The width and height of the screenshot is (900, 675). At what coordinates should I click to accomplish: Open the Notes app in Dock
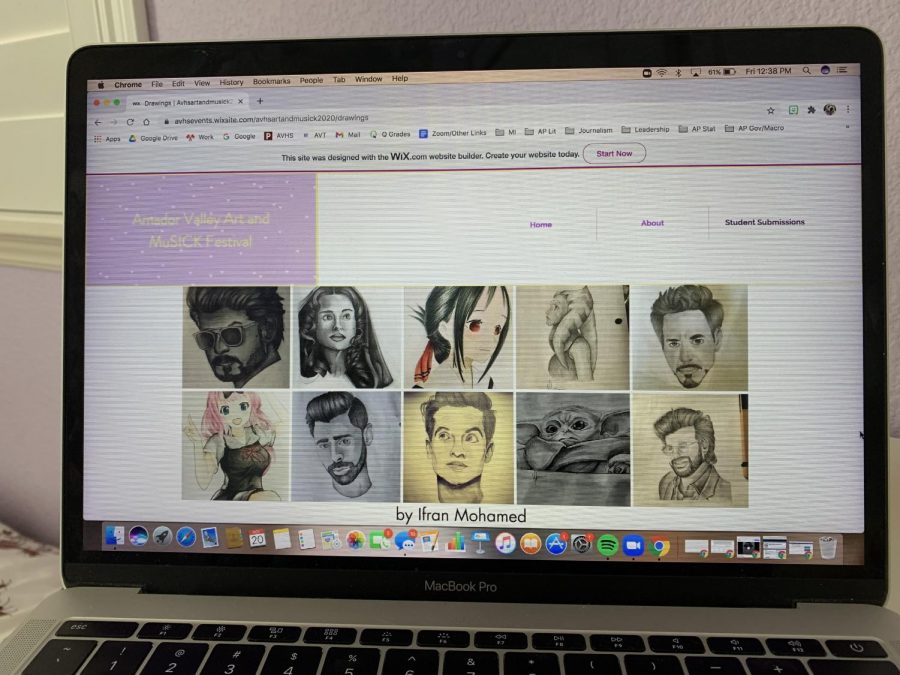[x=282, y=539]
